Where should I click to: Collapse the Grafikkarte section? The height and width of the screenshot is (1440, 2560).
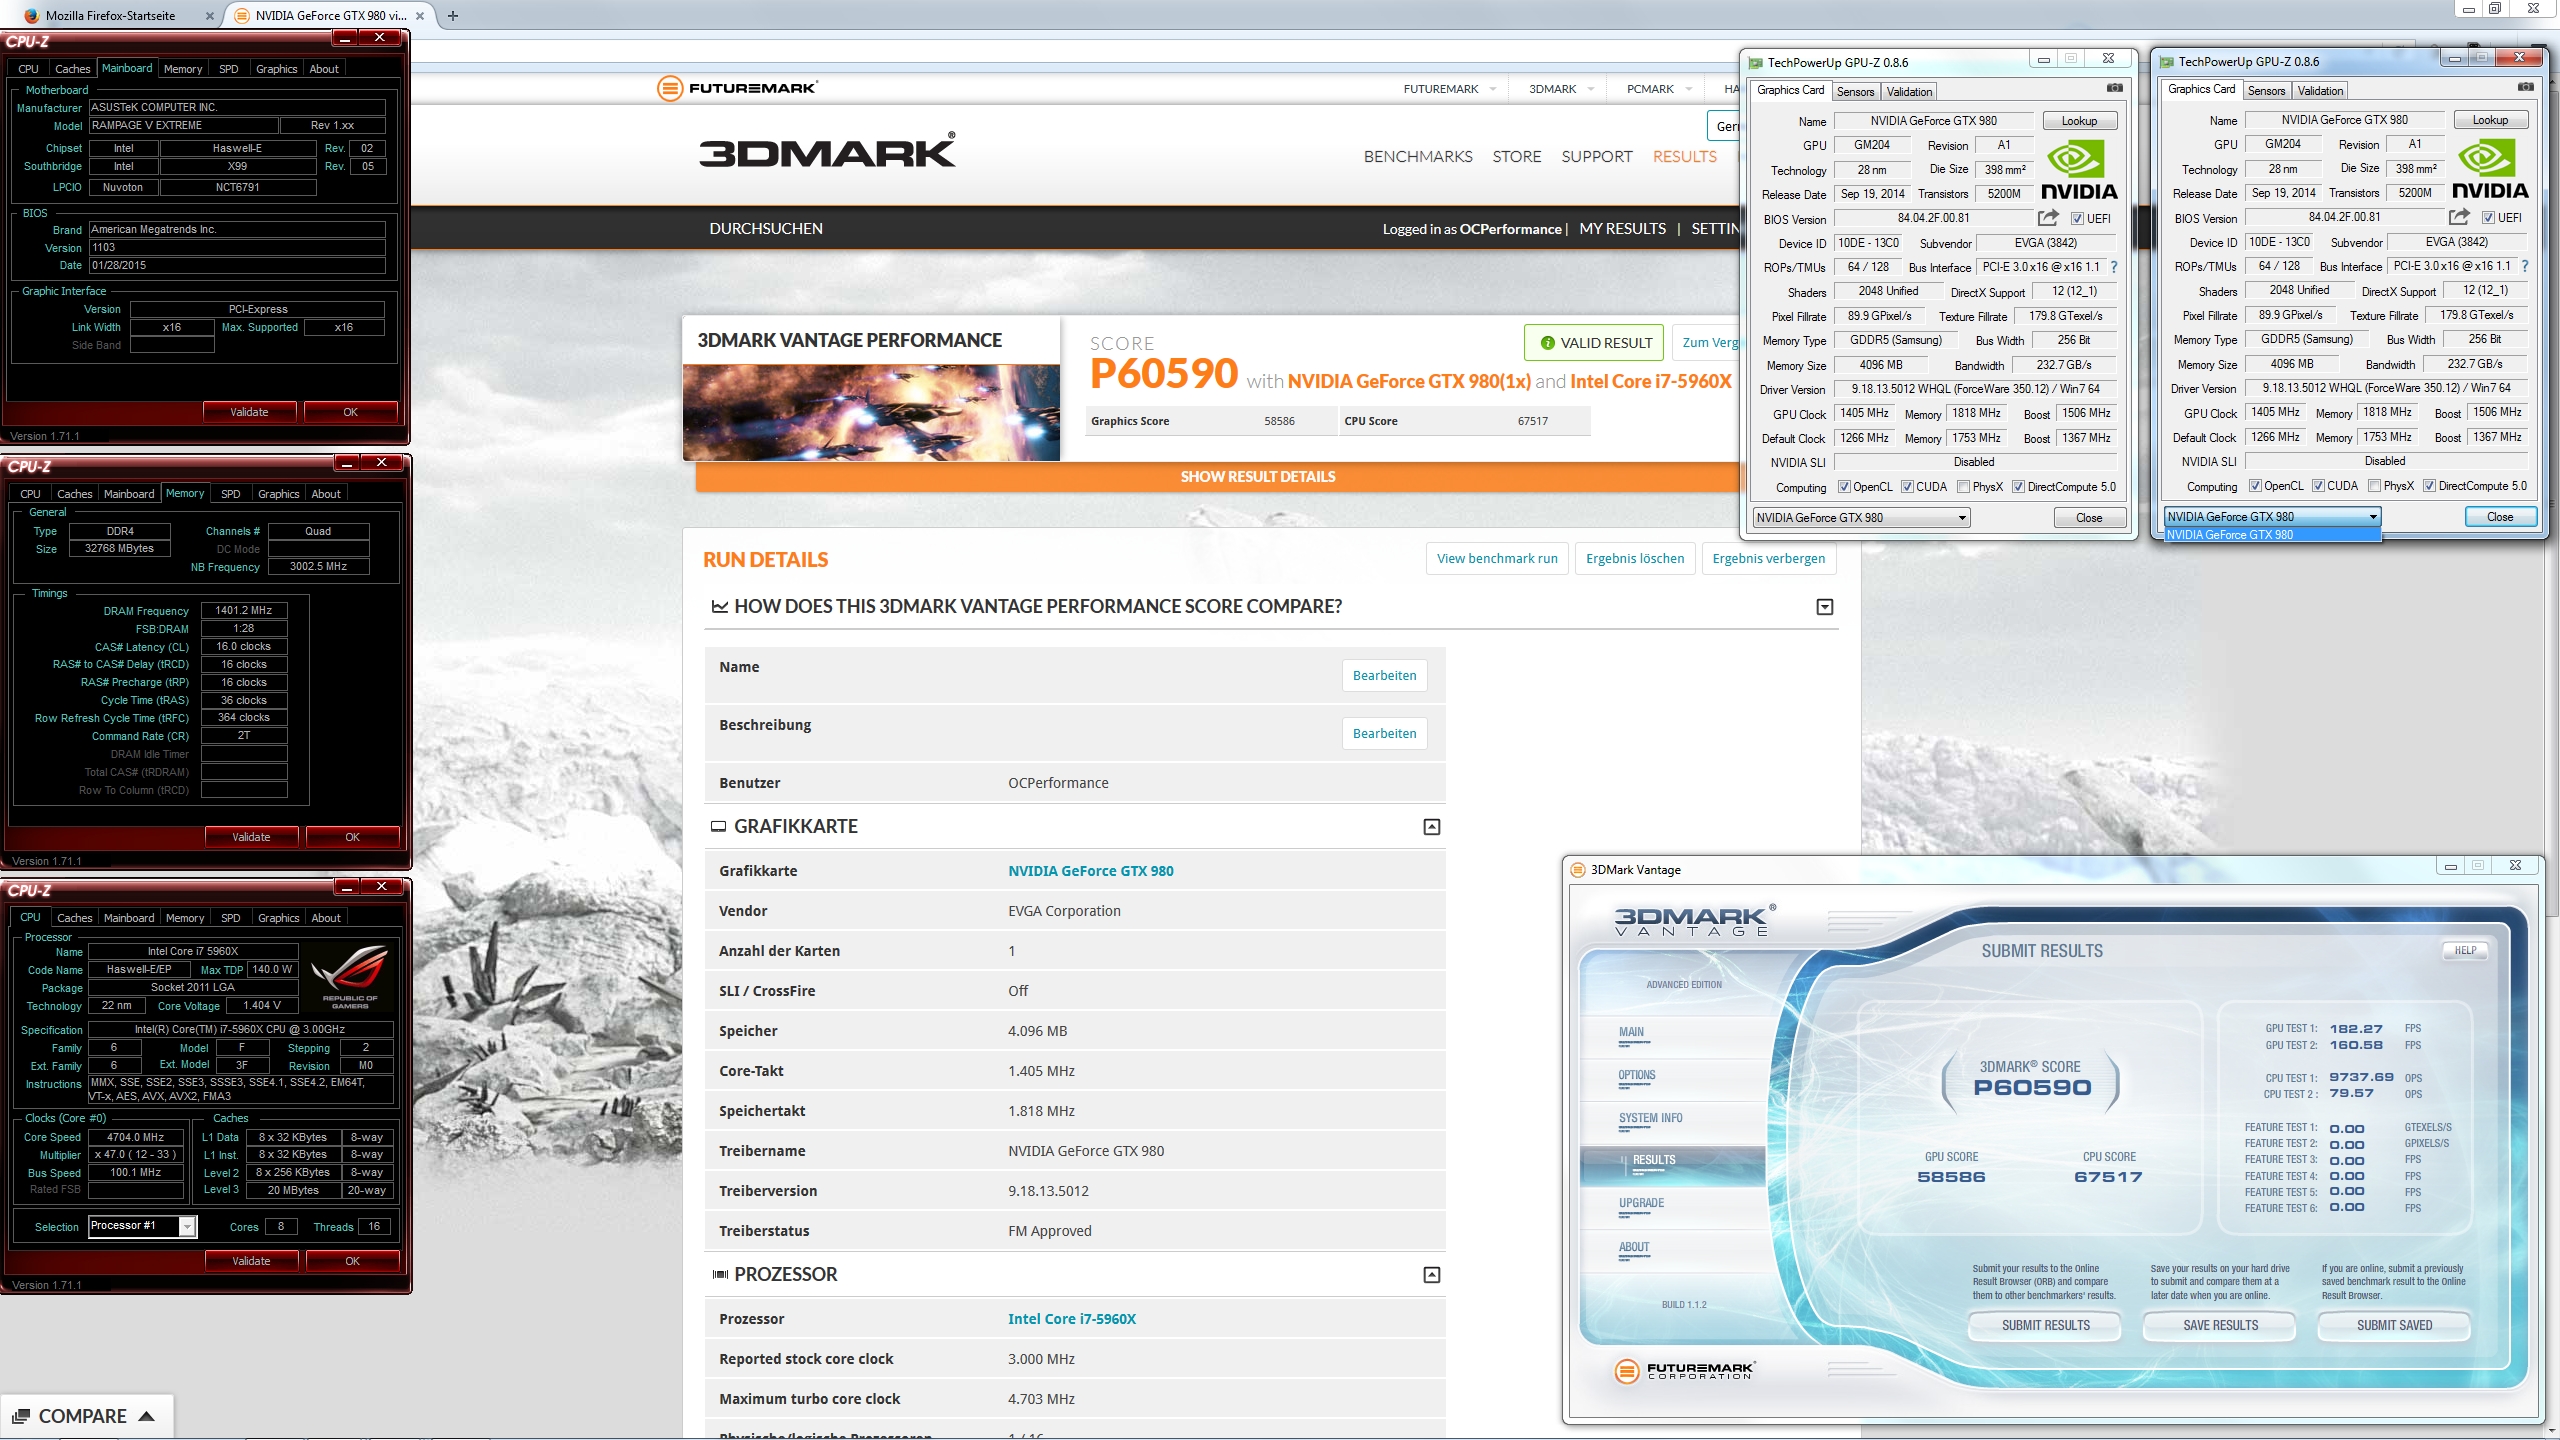pos(1431,827)
